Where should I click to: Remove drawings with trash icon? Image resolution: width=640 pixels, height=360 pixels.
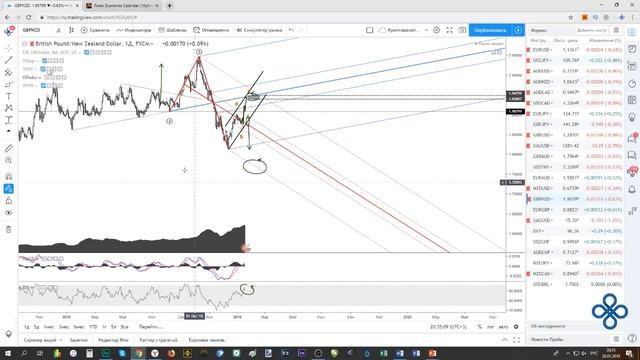(8, 229)
